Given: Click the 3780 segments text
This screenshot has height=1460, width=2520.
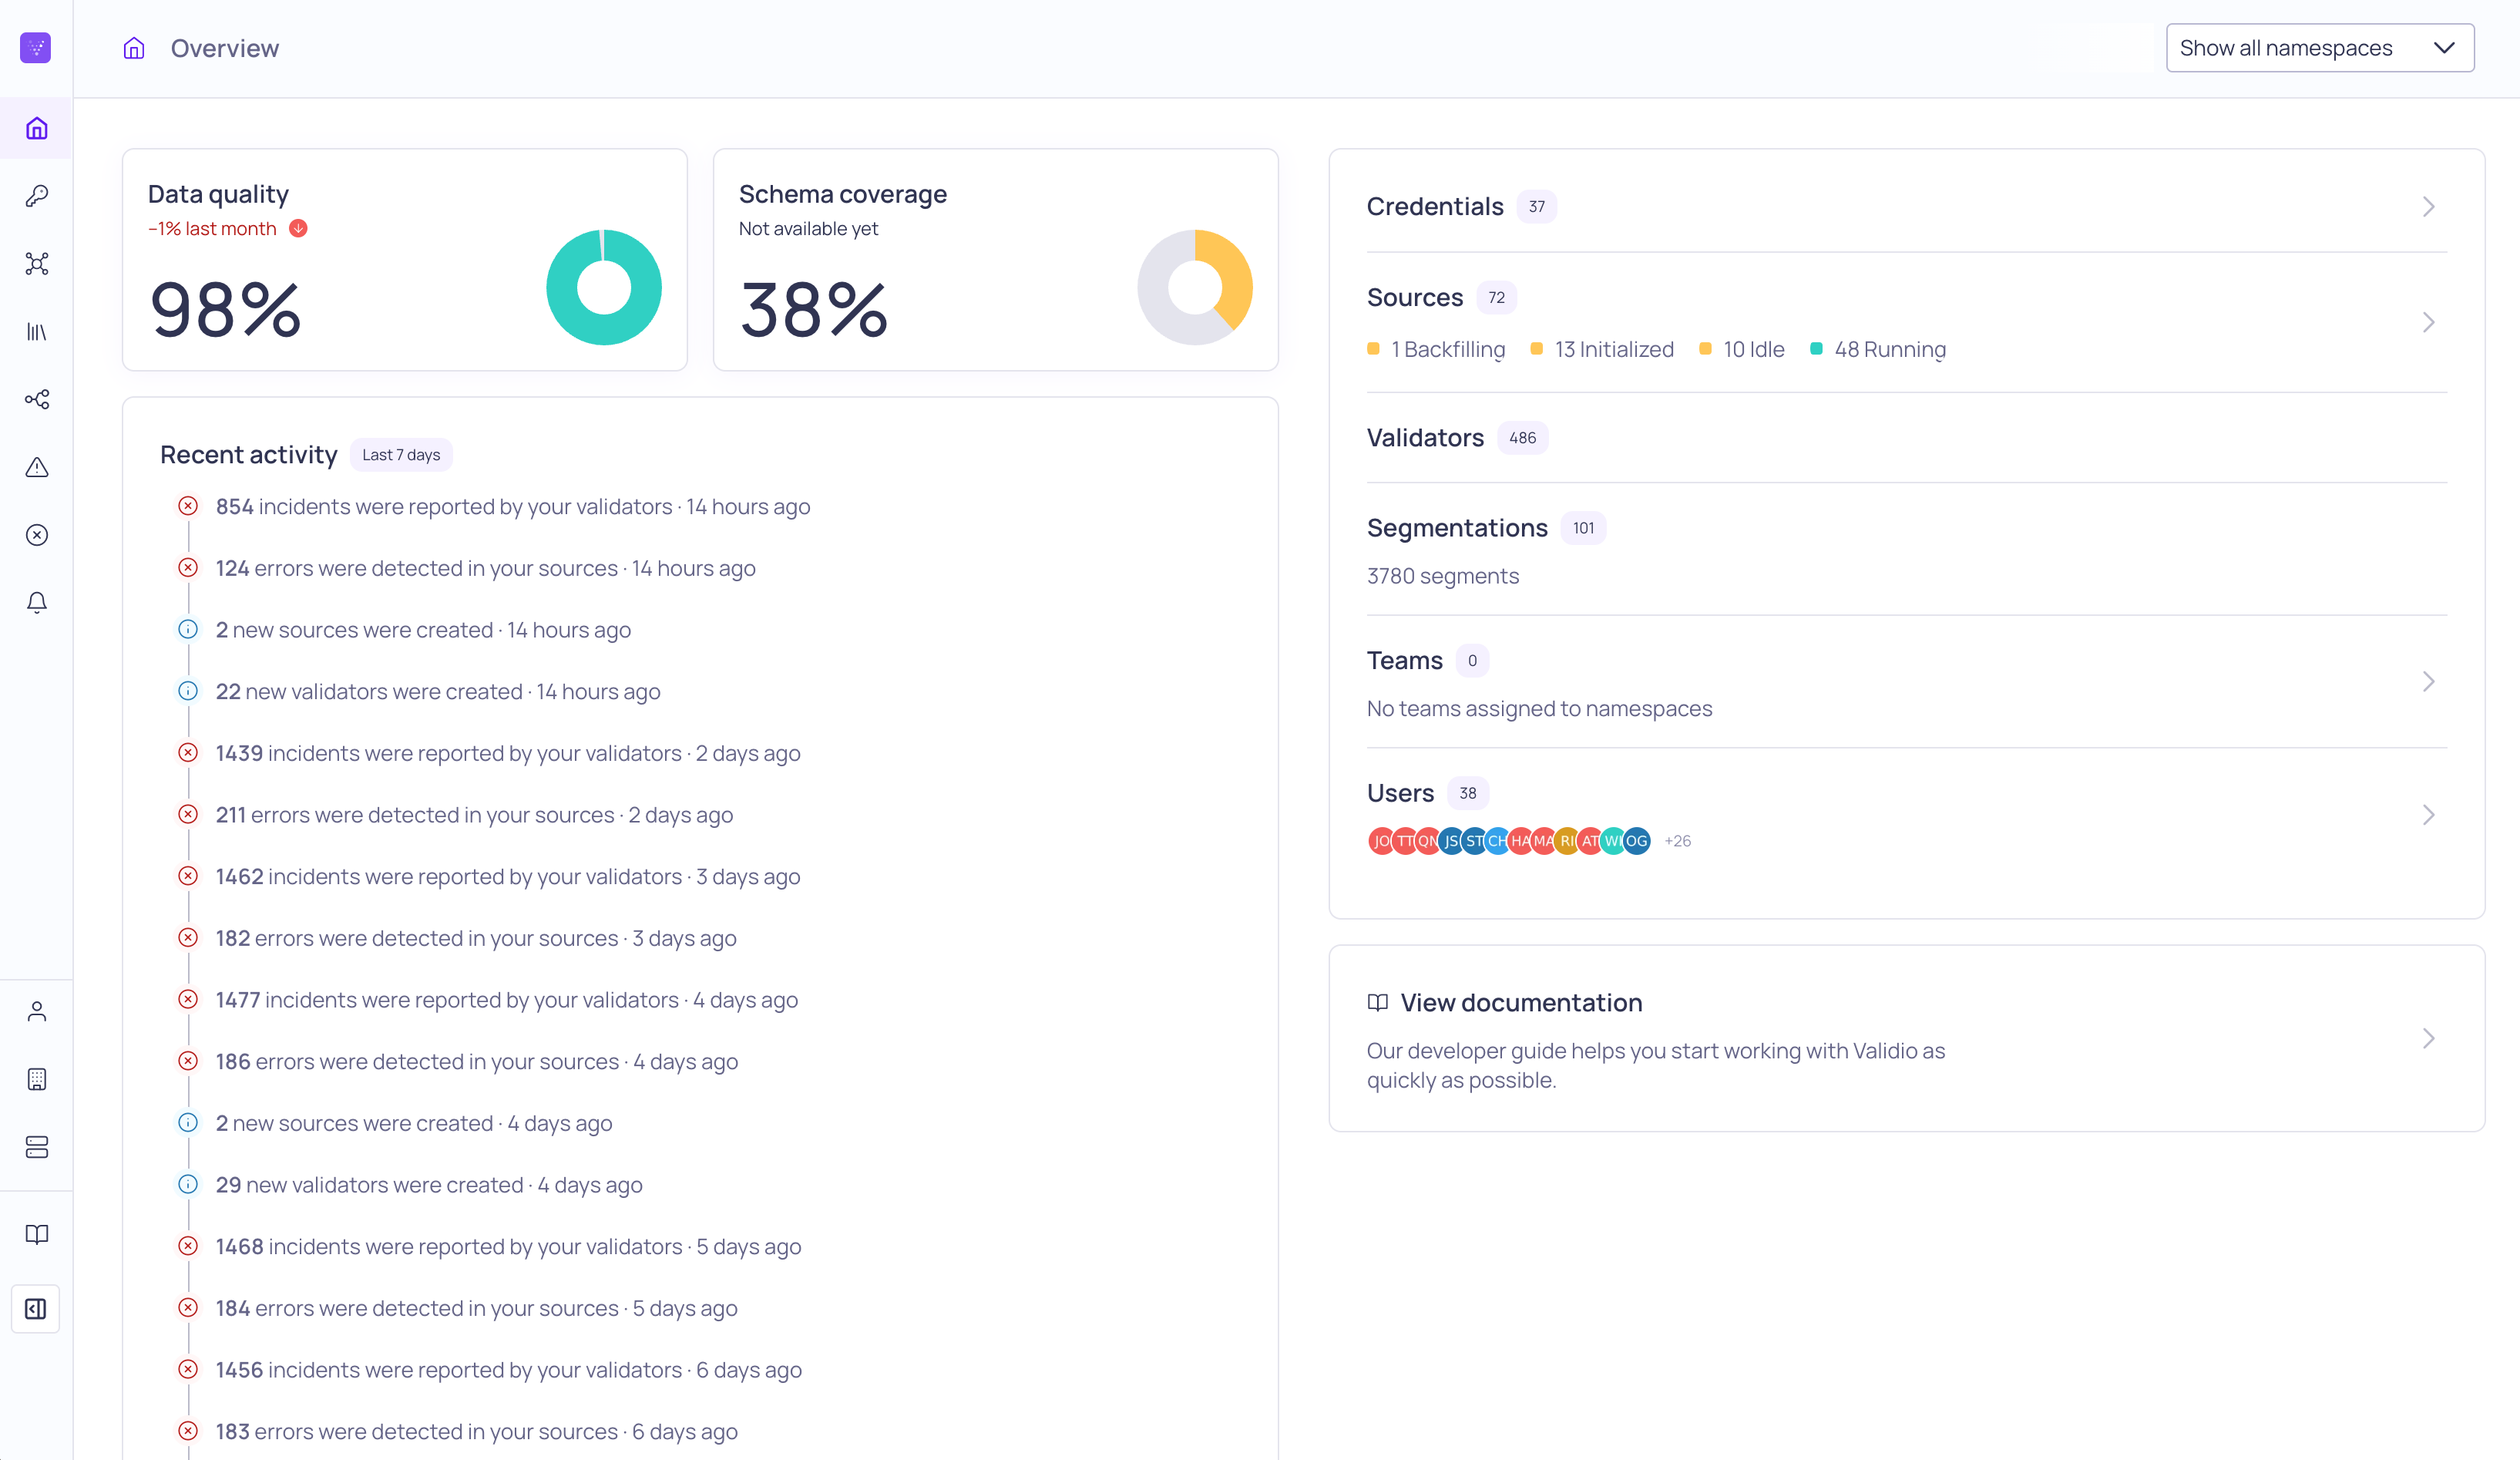Looking at the screenshot, I should [1443, 576].
